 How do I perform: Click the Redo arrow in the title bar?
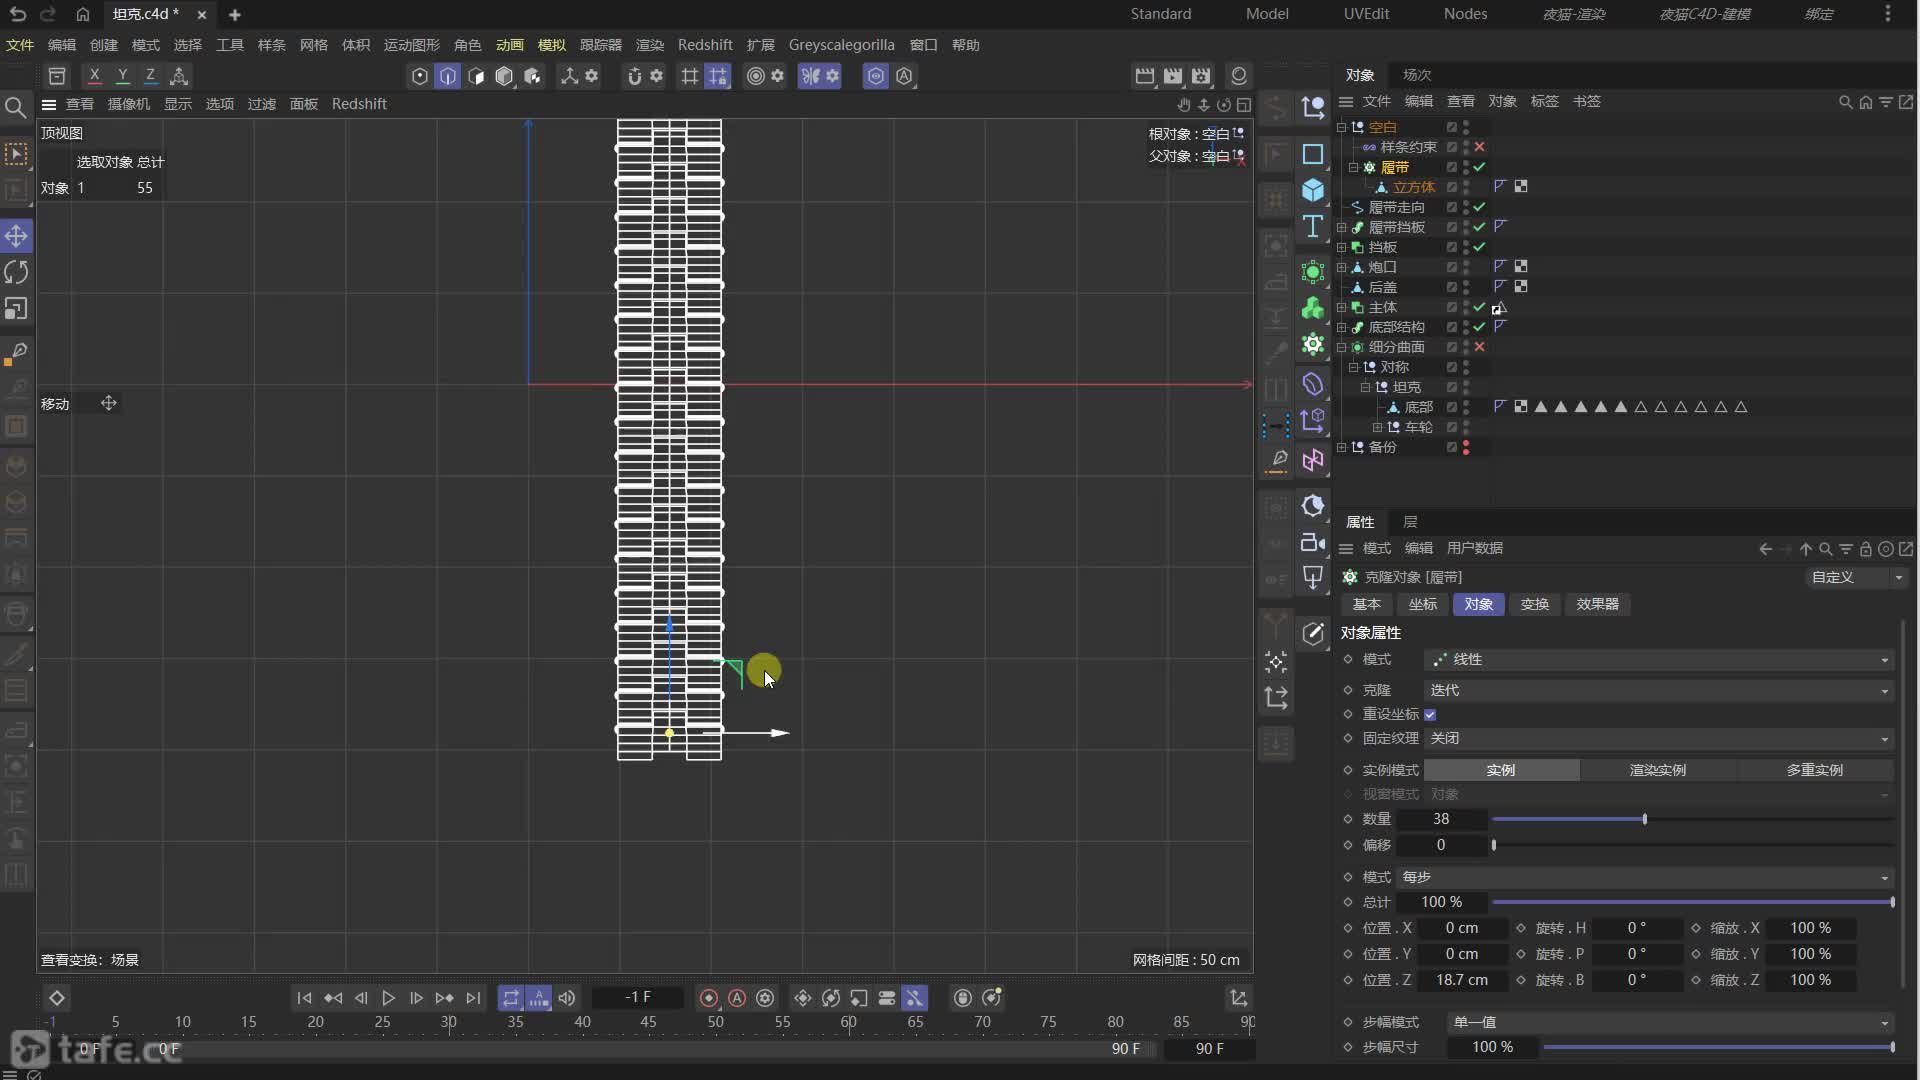tap(47, 14)
